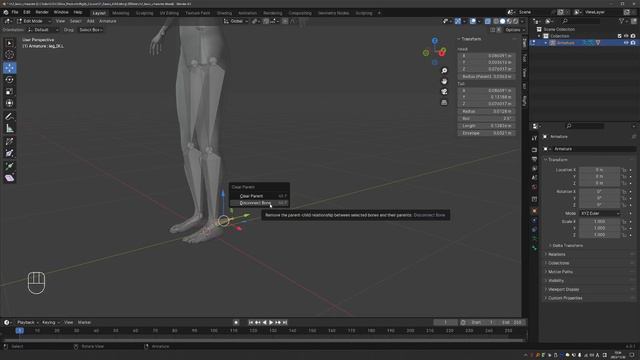Image resolution: width=640 pixels, height=360 pixels.
Task: Open the Global orientation dropdown
Action: [x=236, y=21]
